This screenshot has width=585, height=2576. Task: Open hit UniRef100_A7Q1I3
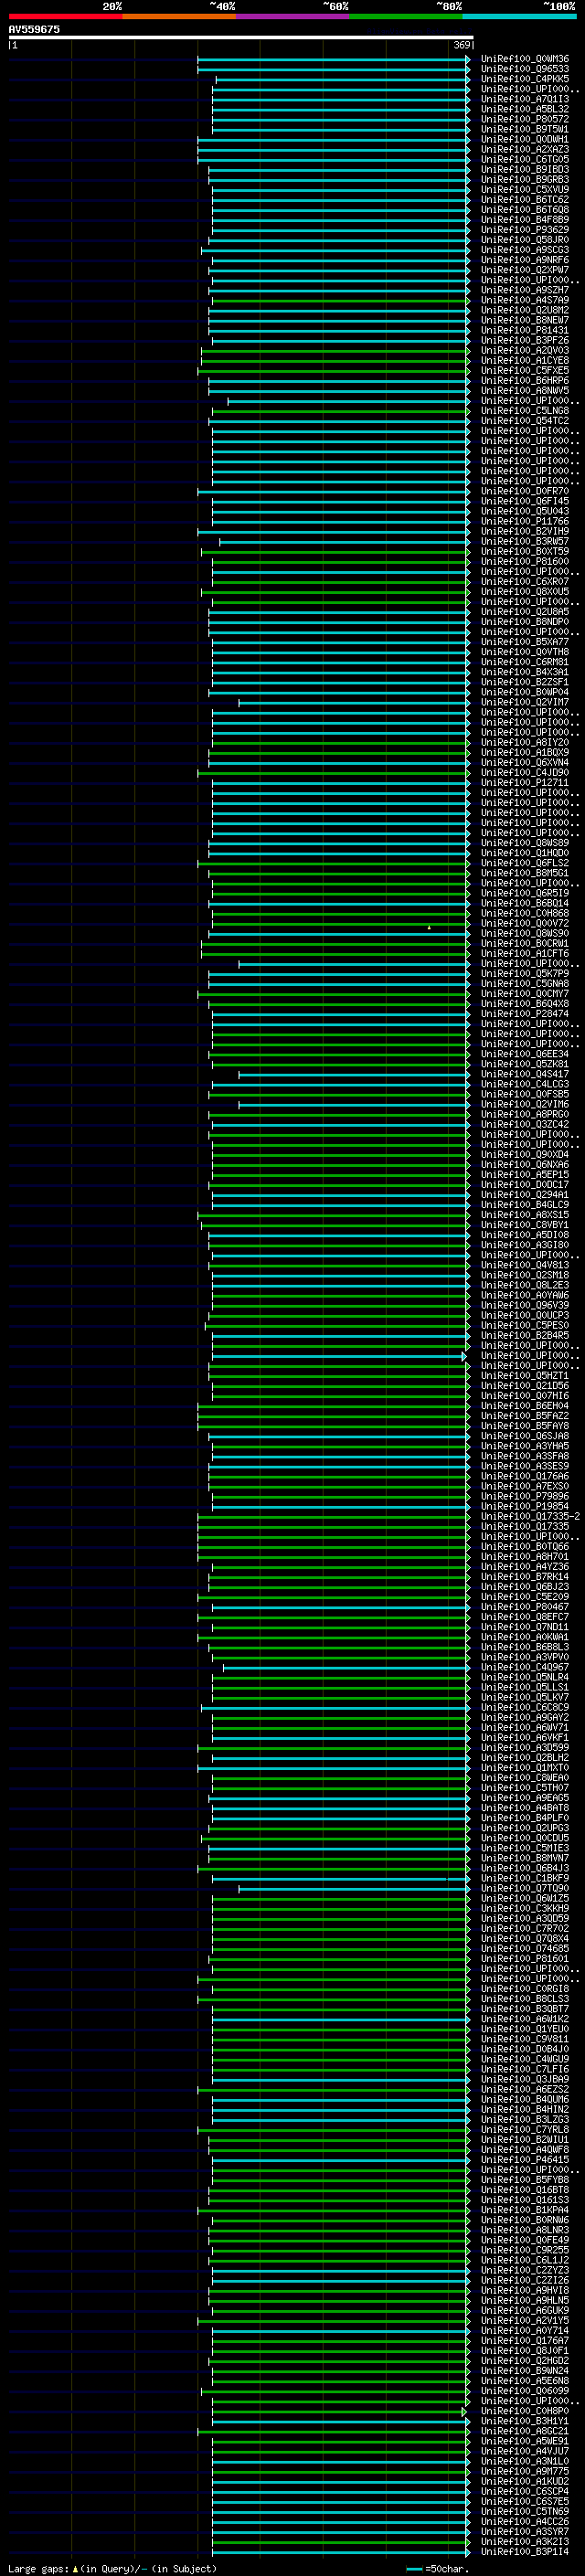(525, 99)
